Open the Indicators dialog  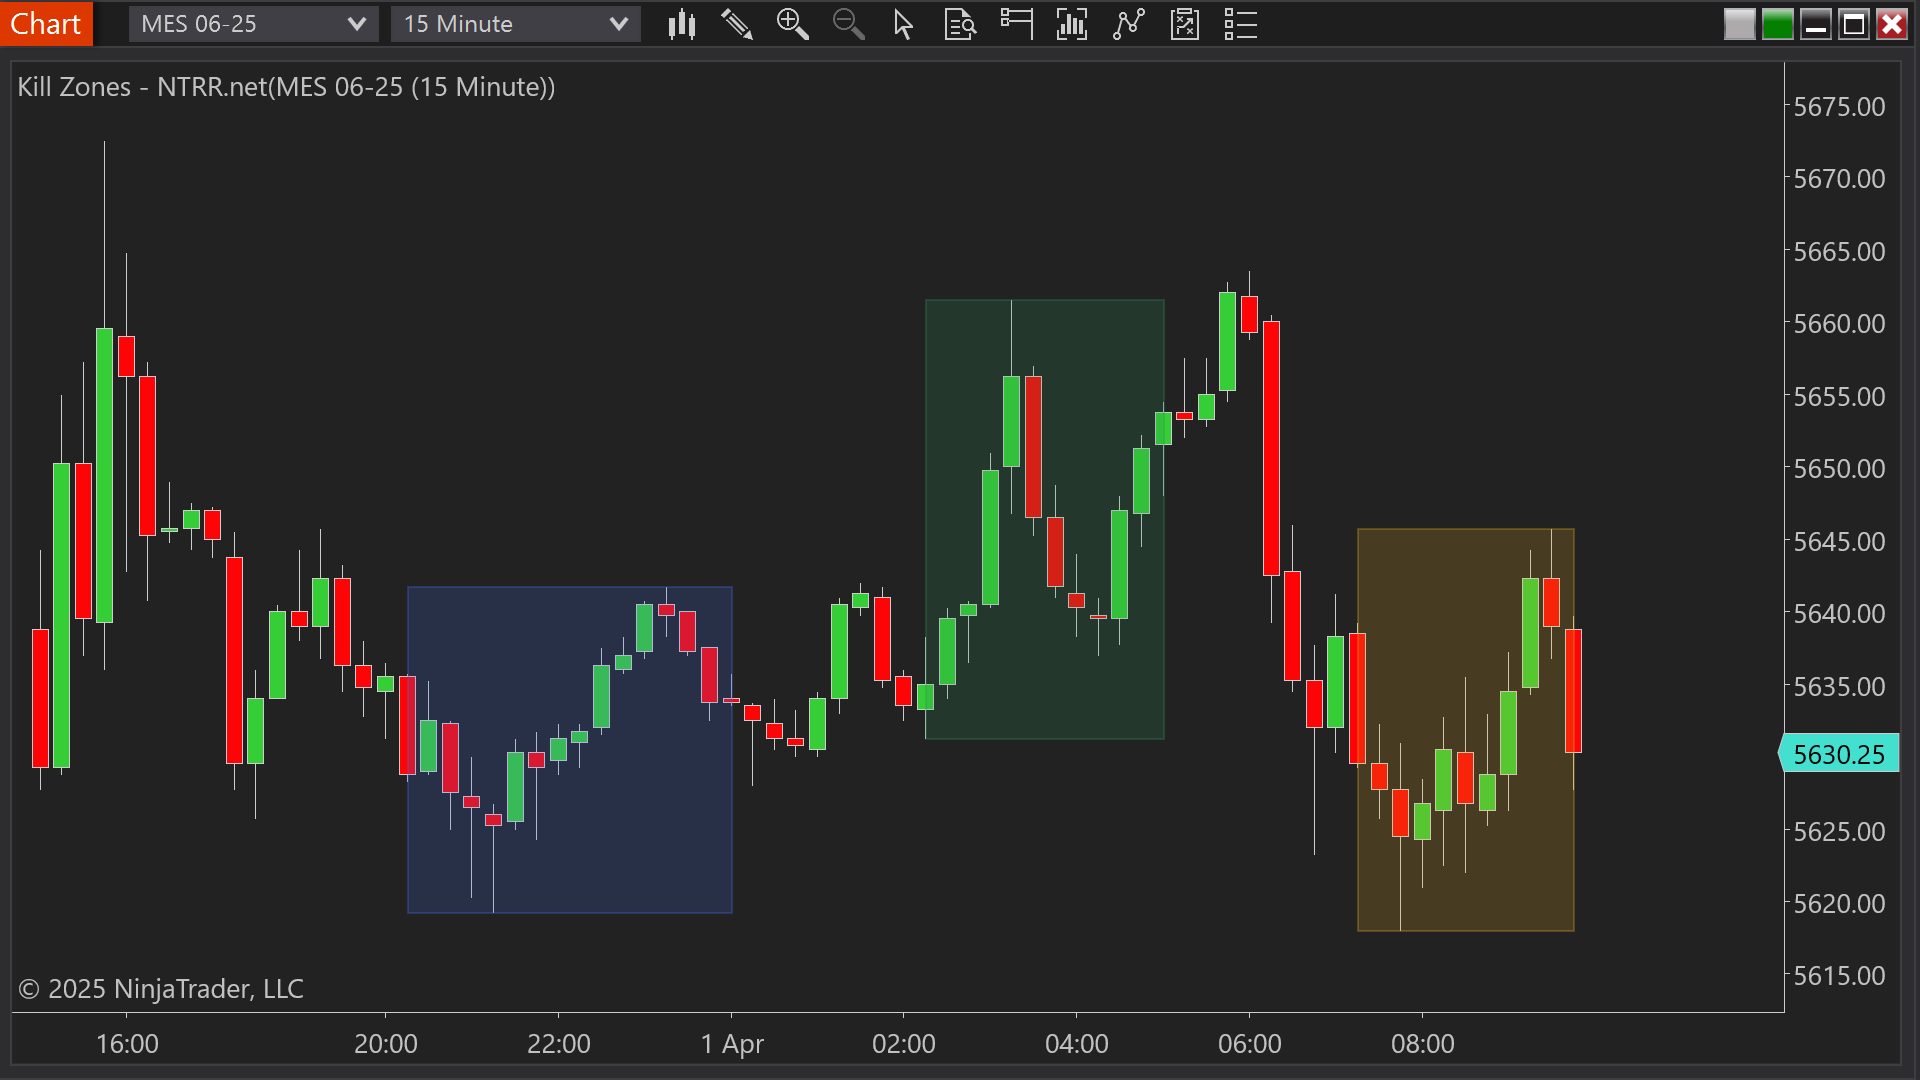click(1128, 24)
